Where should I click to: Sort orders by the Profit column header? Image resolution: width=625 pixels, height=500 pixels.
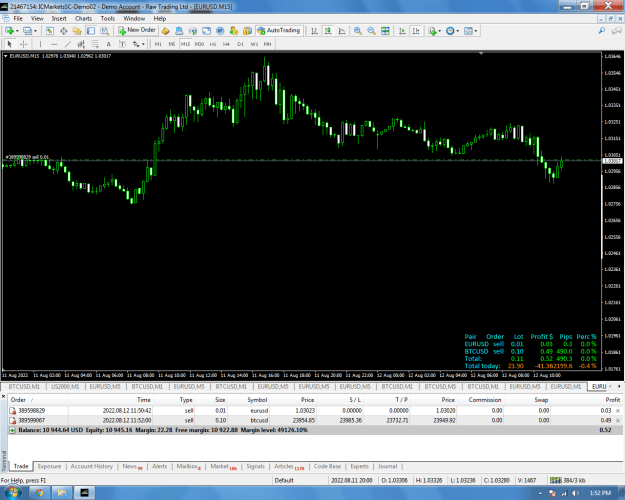click(612, 400)
